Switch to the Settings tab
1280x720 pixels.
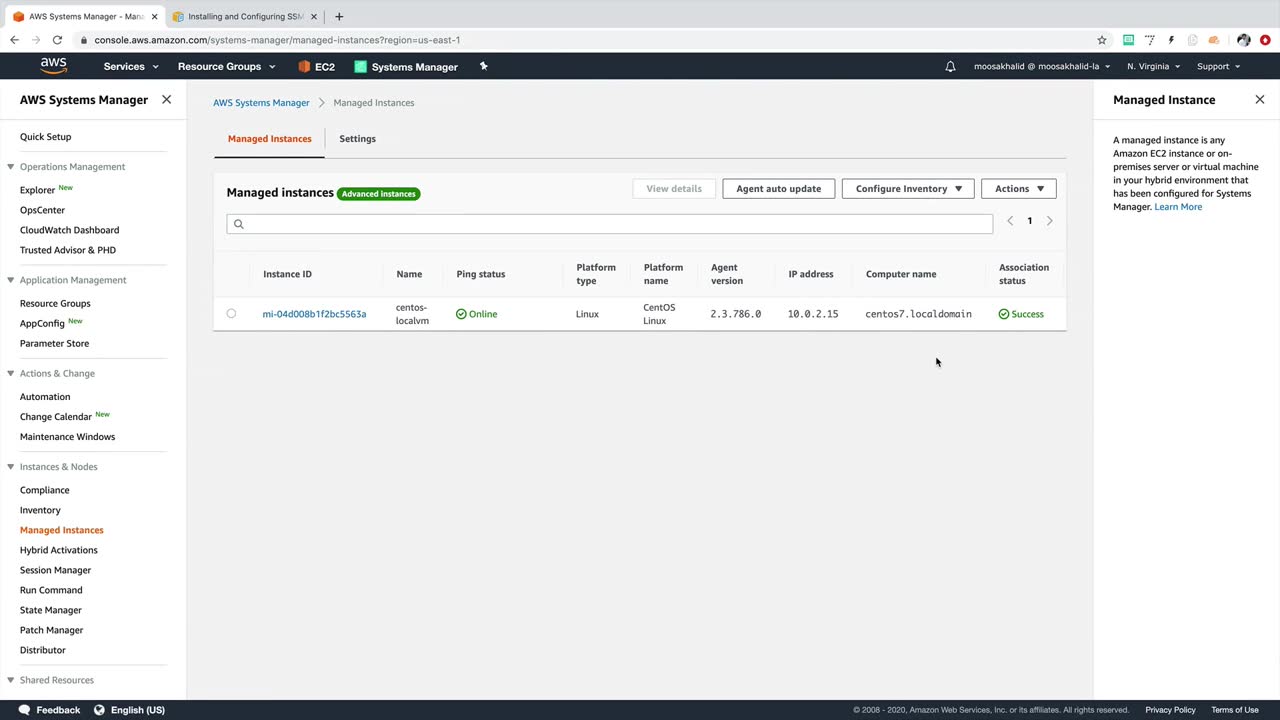pyautogui.click(x=357, y=139)
